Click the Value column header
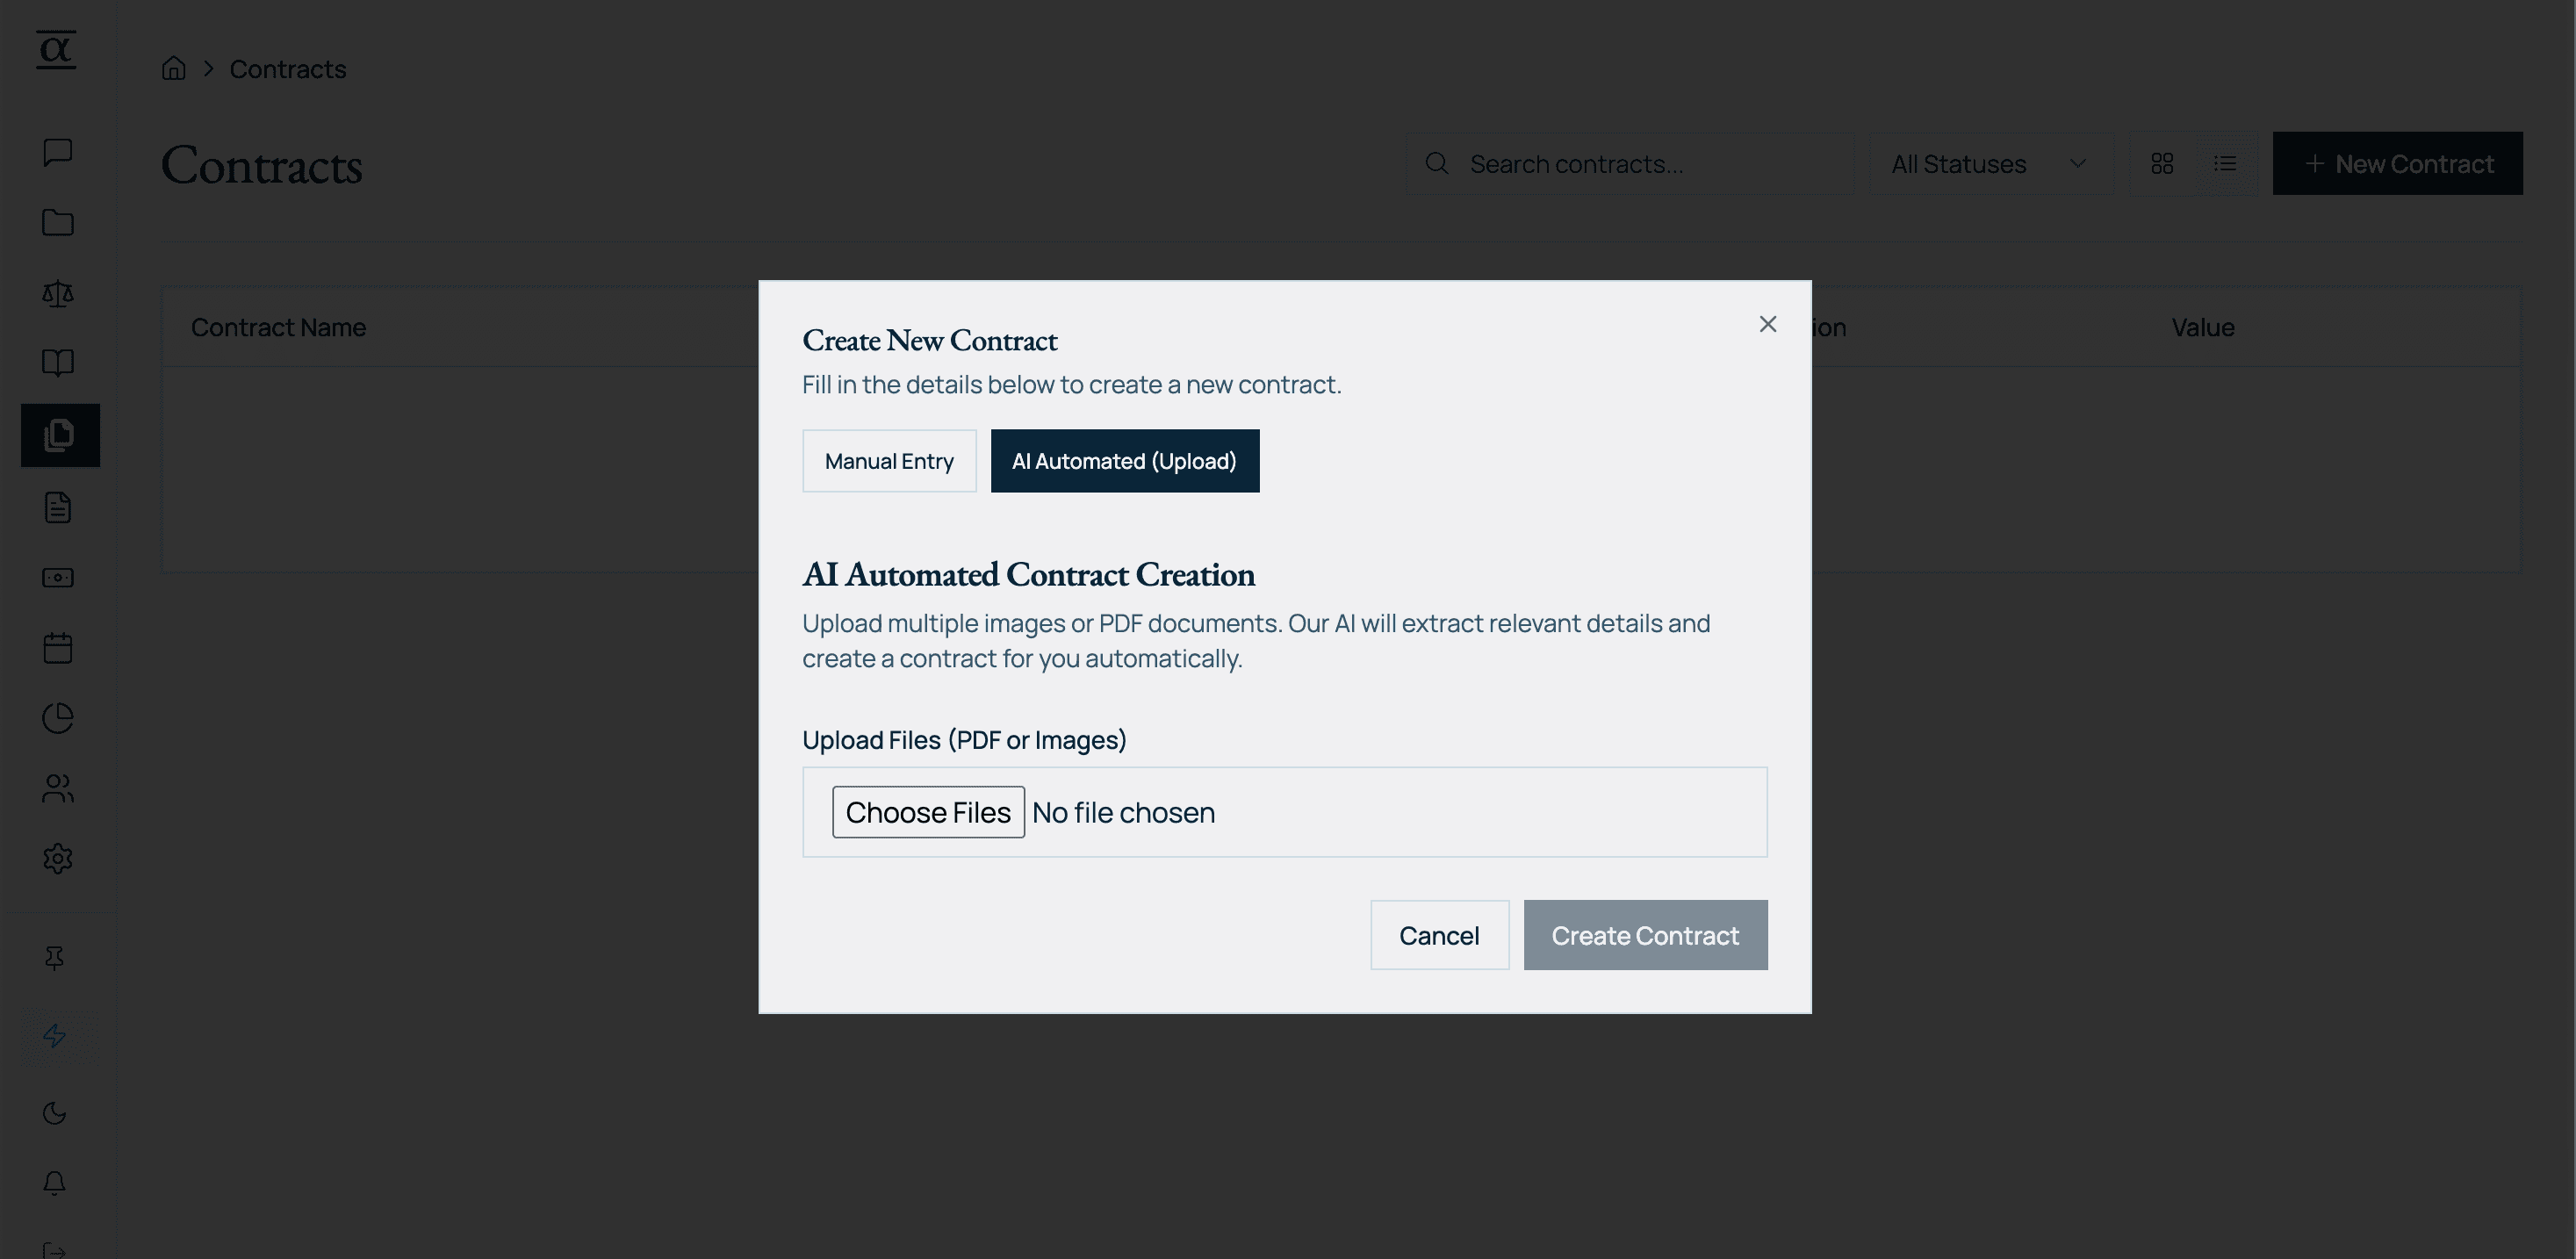The width and height of the screenshot is (2576, 1259). pos(2203,328)
